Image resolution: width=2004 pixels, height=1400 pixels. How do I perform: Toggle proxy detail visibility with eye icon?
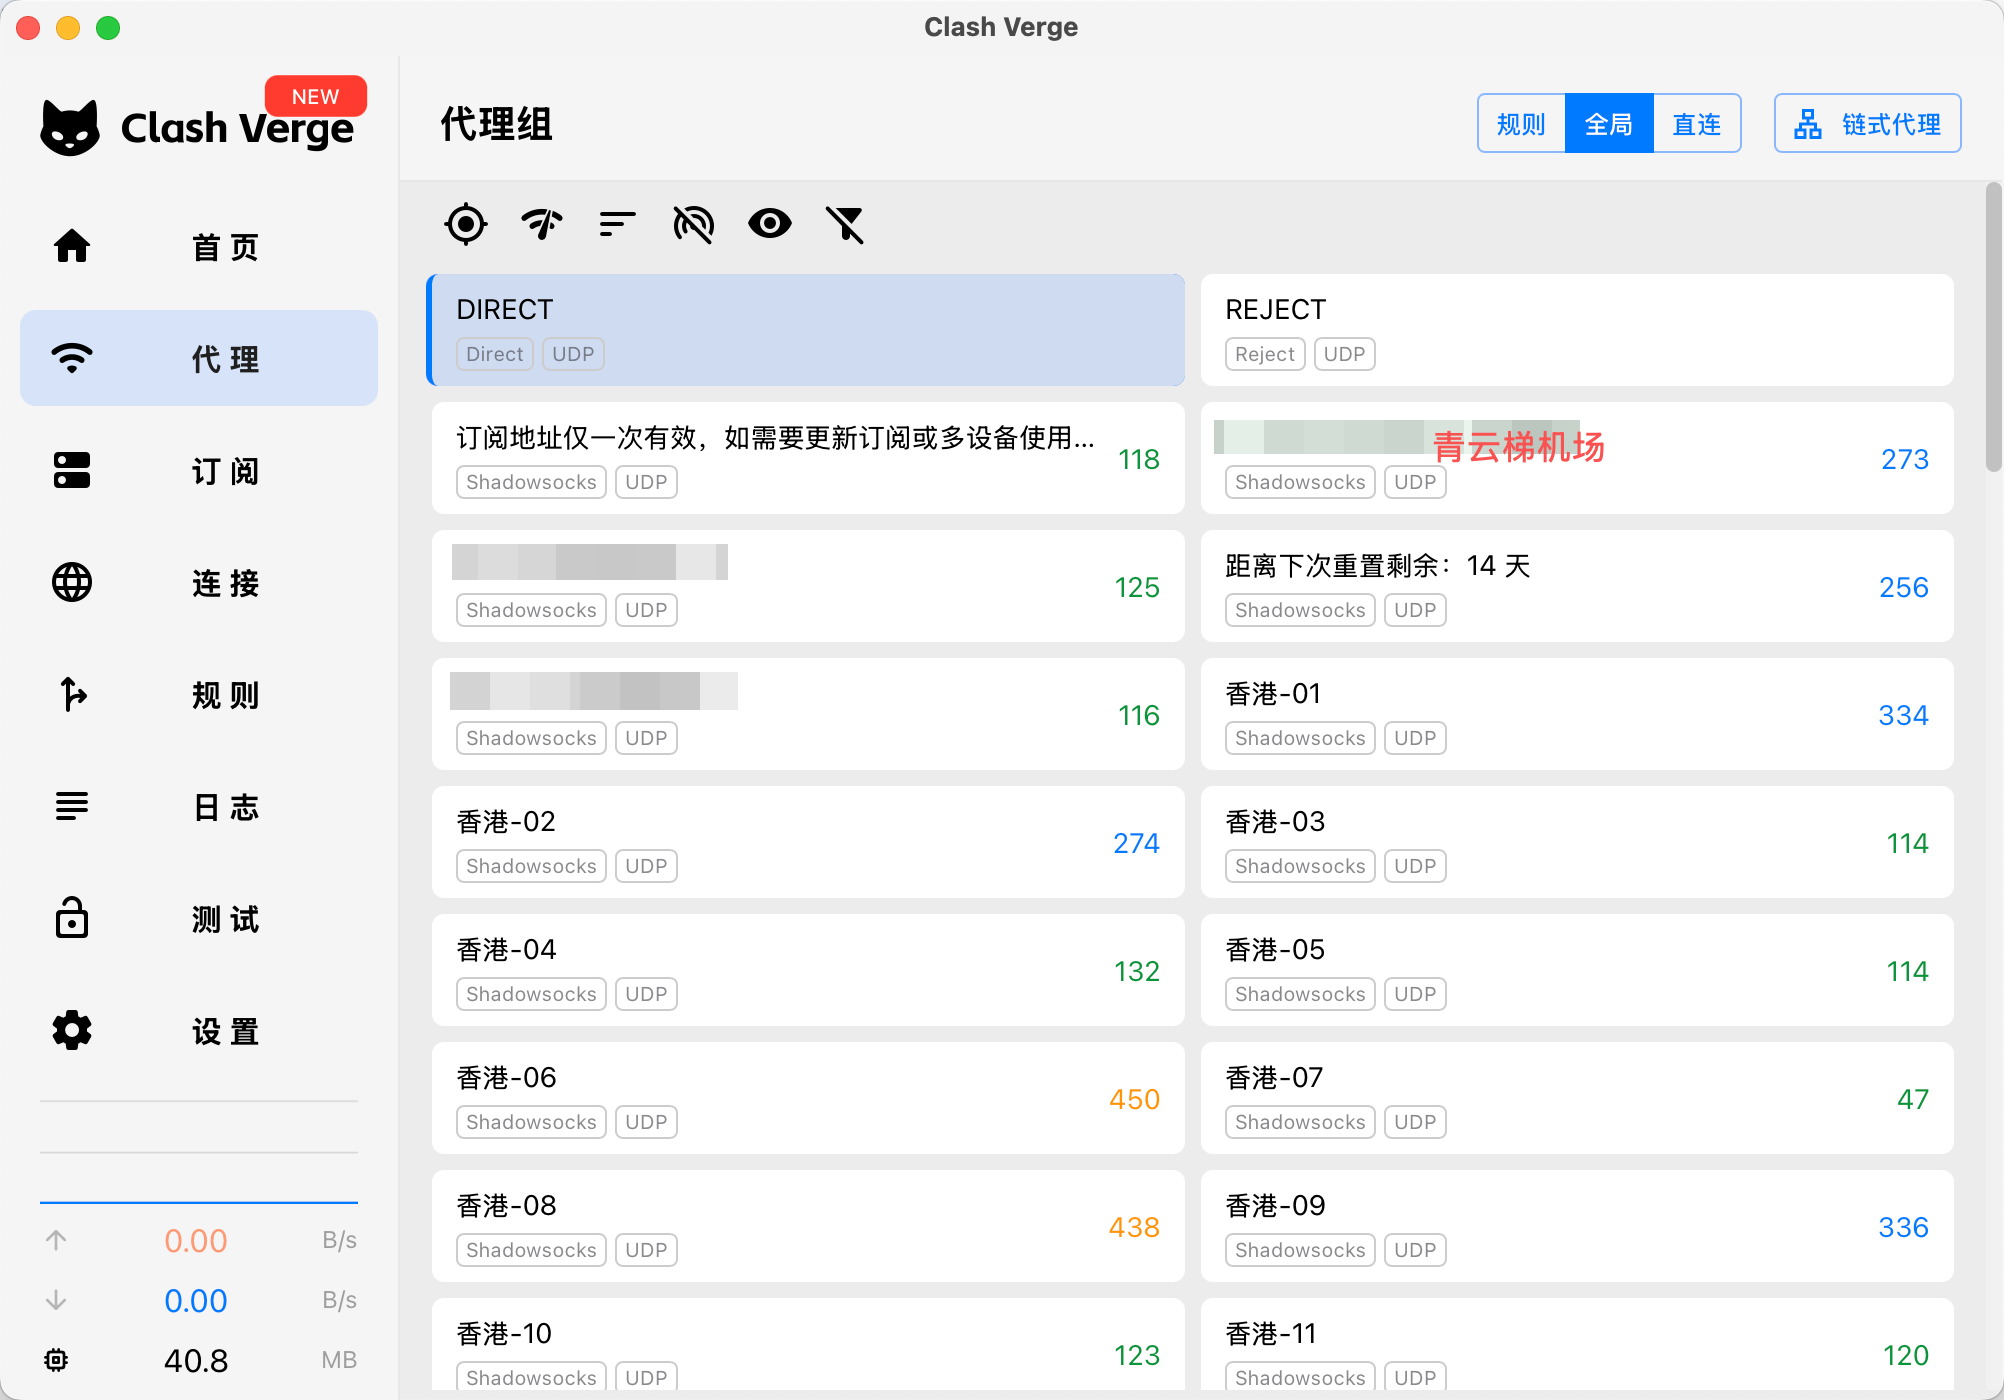(769, 224)
